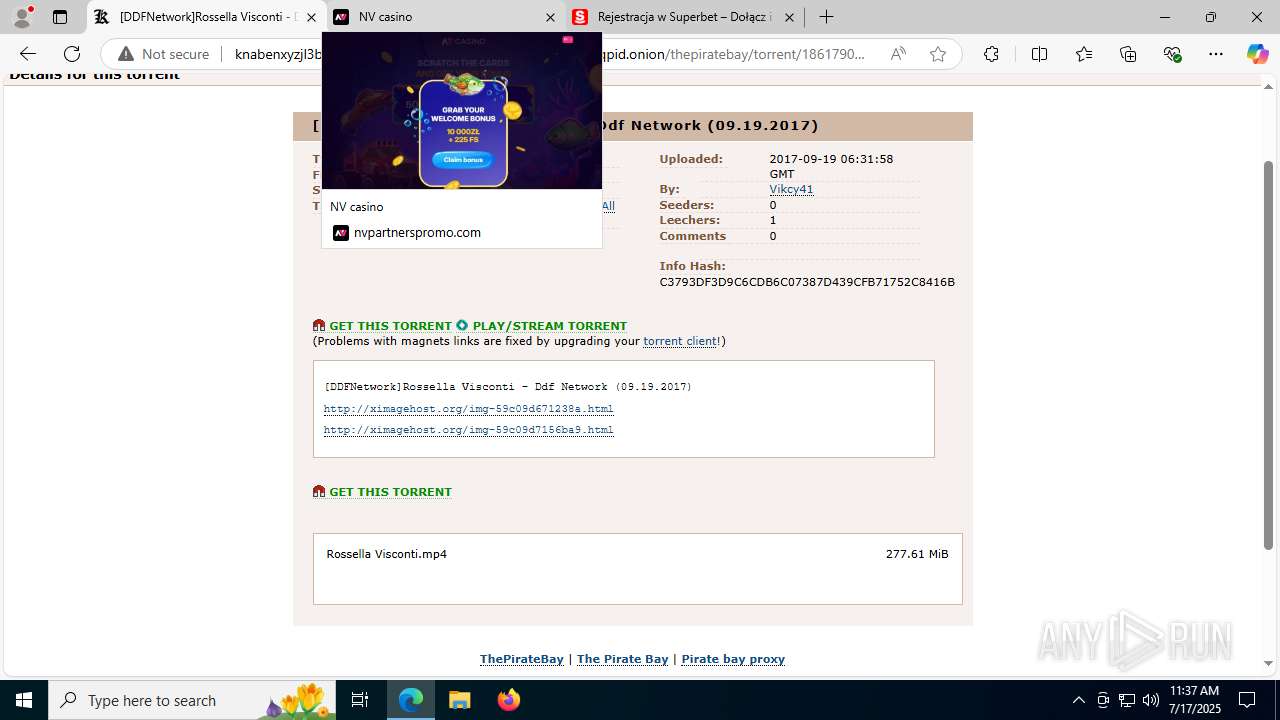Image resolution: width=1280 pixels, height=720 pixels.
Task: Close the DDFNetwork tab
Action: coord(311,17)
